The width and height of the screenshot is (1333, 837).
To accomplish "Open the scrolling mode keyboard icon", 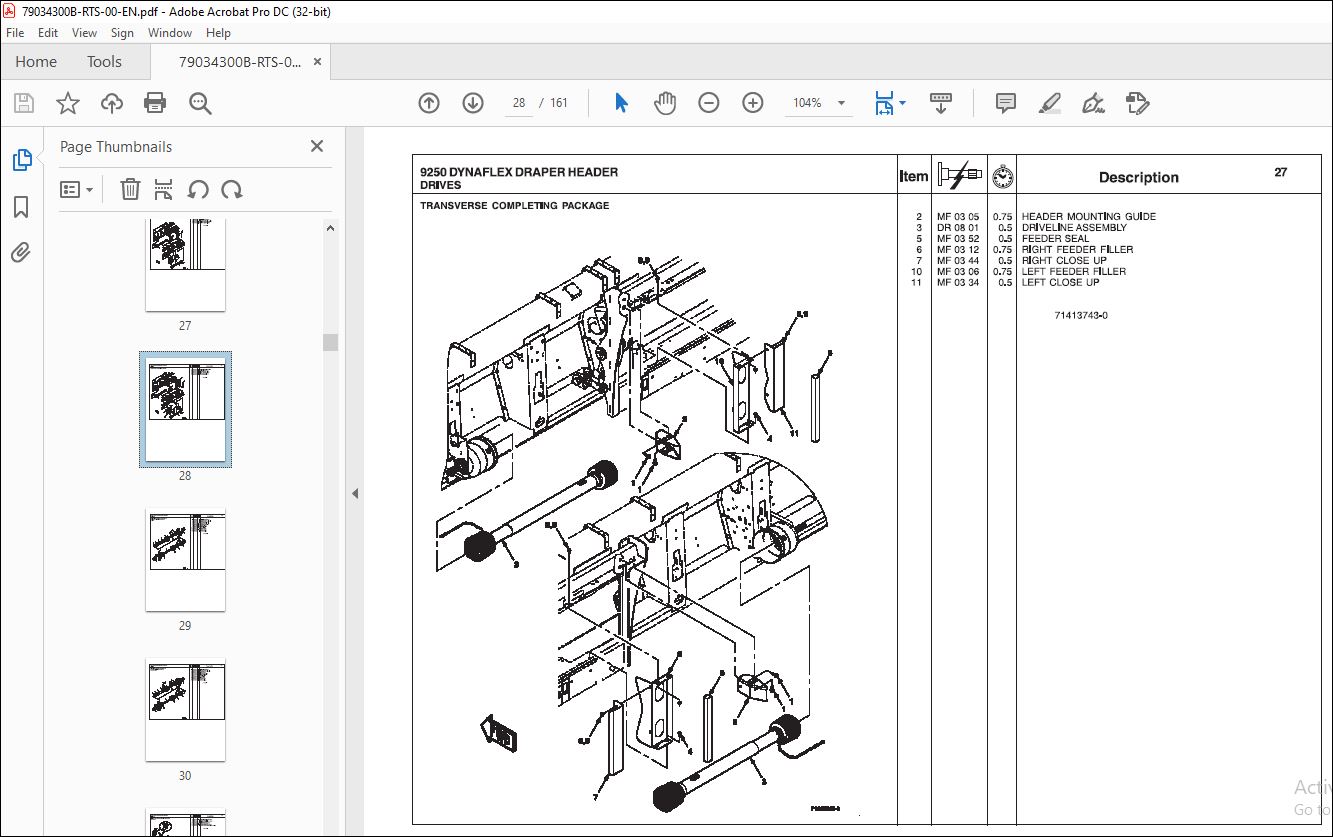I will (941, 103).
